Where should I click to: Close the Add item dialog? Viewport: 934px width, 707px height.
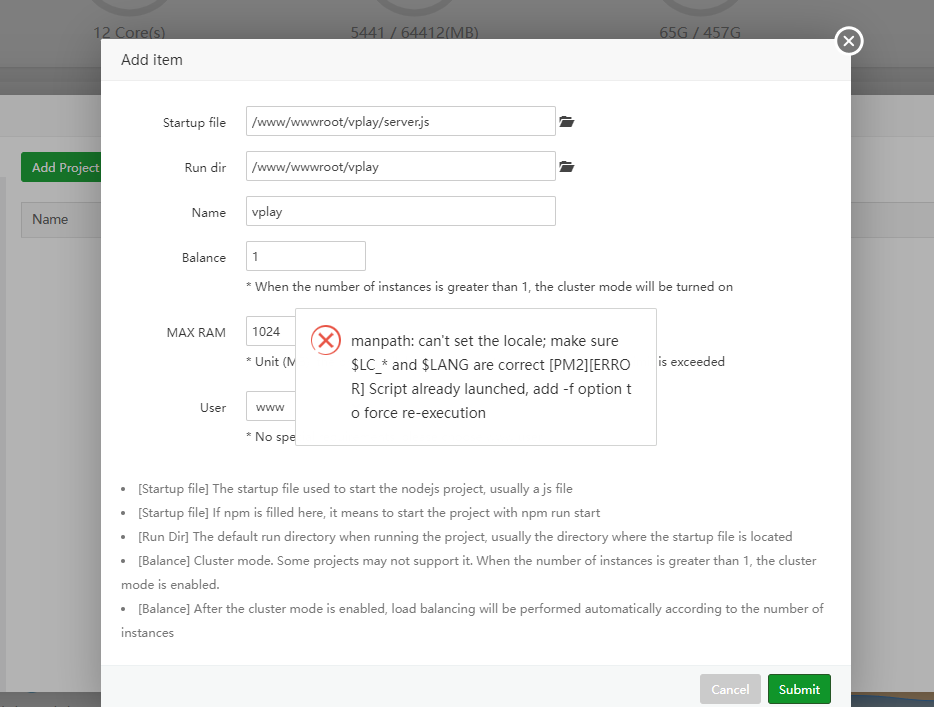[848, 41]
